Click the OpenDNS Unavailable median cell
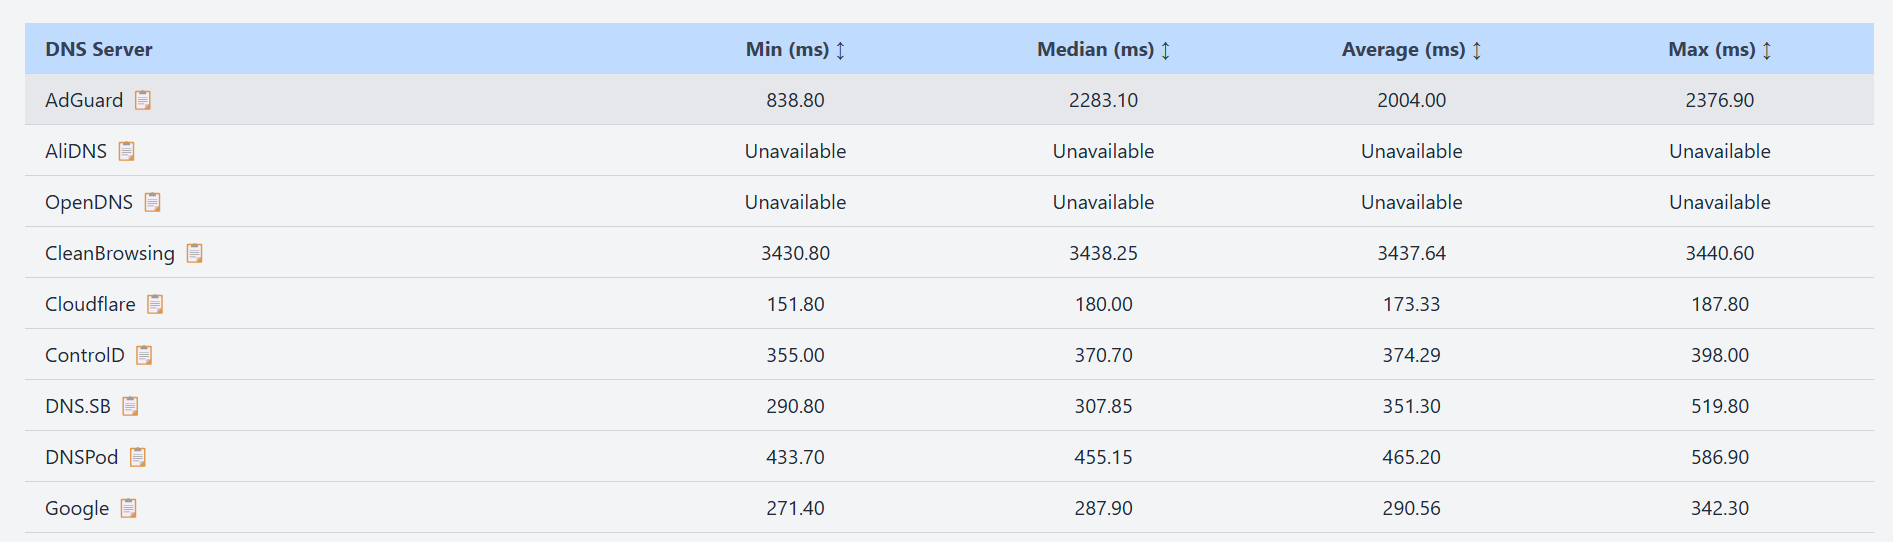Screen dimensions: 1893x542 pos(1103,202)
